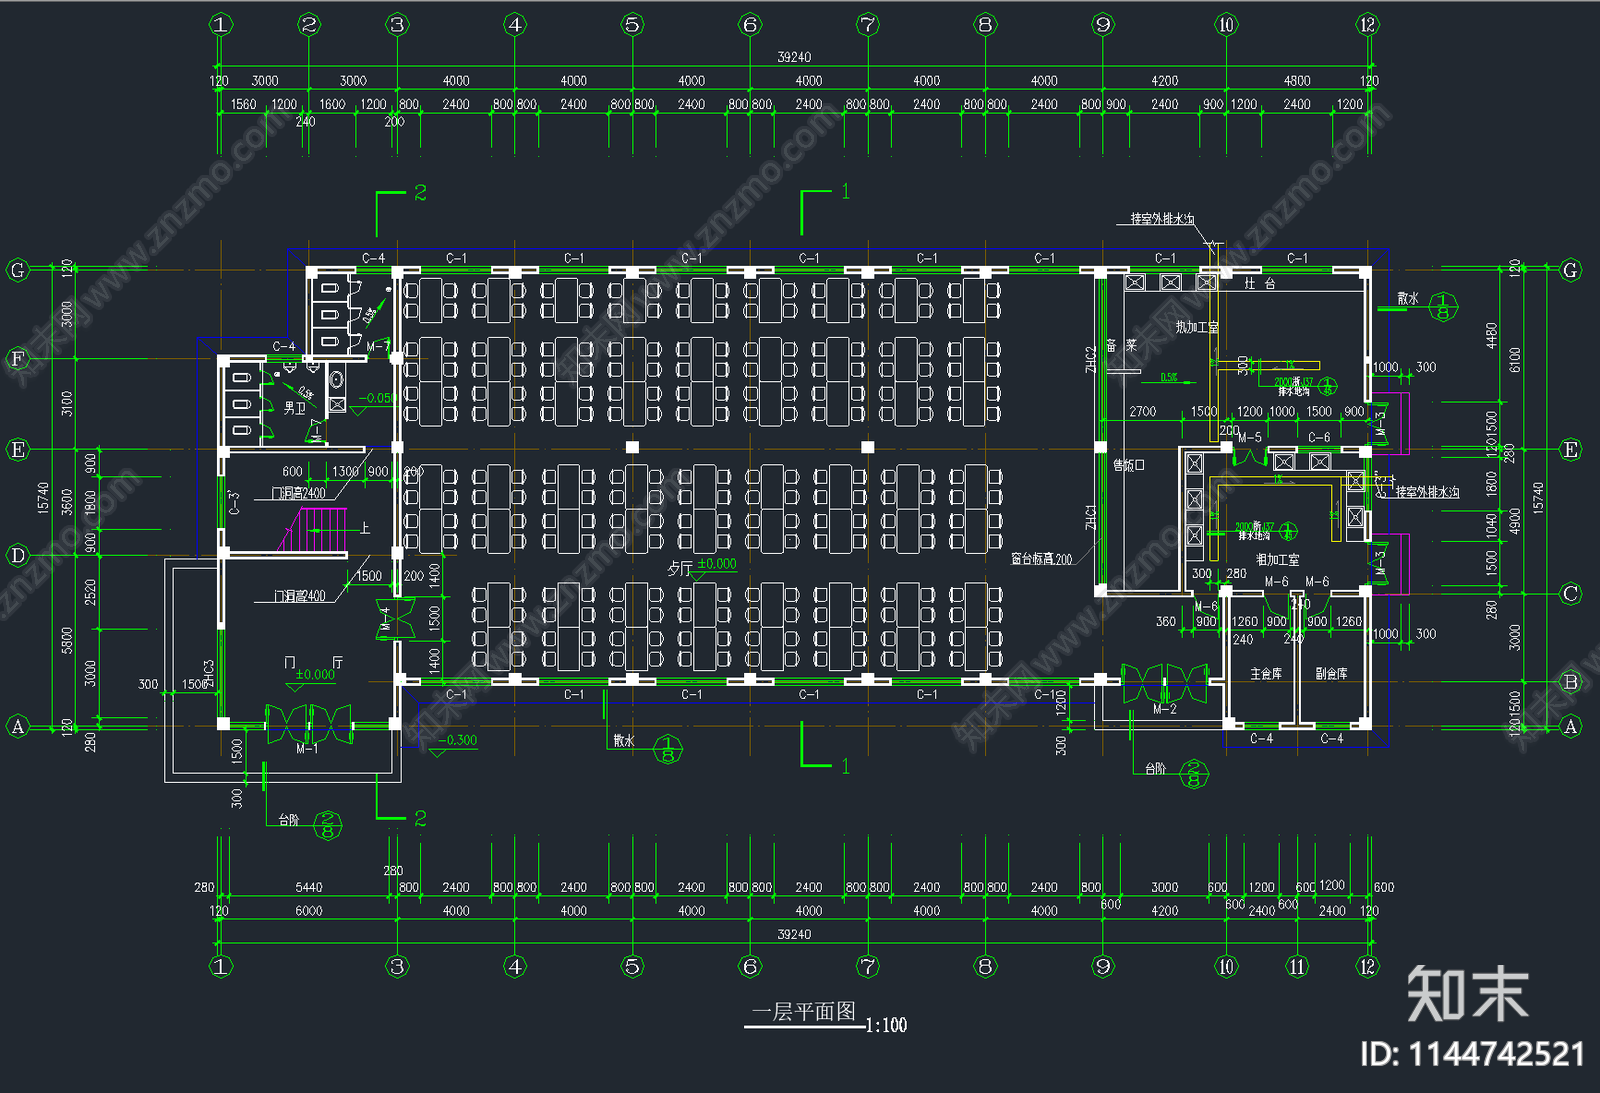Select the C-6 window label
The width and height of the screenshot is (1600, 1093).
pos(1319,438)
